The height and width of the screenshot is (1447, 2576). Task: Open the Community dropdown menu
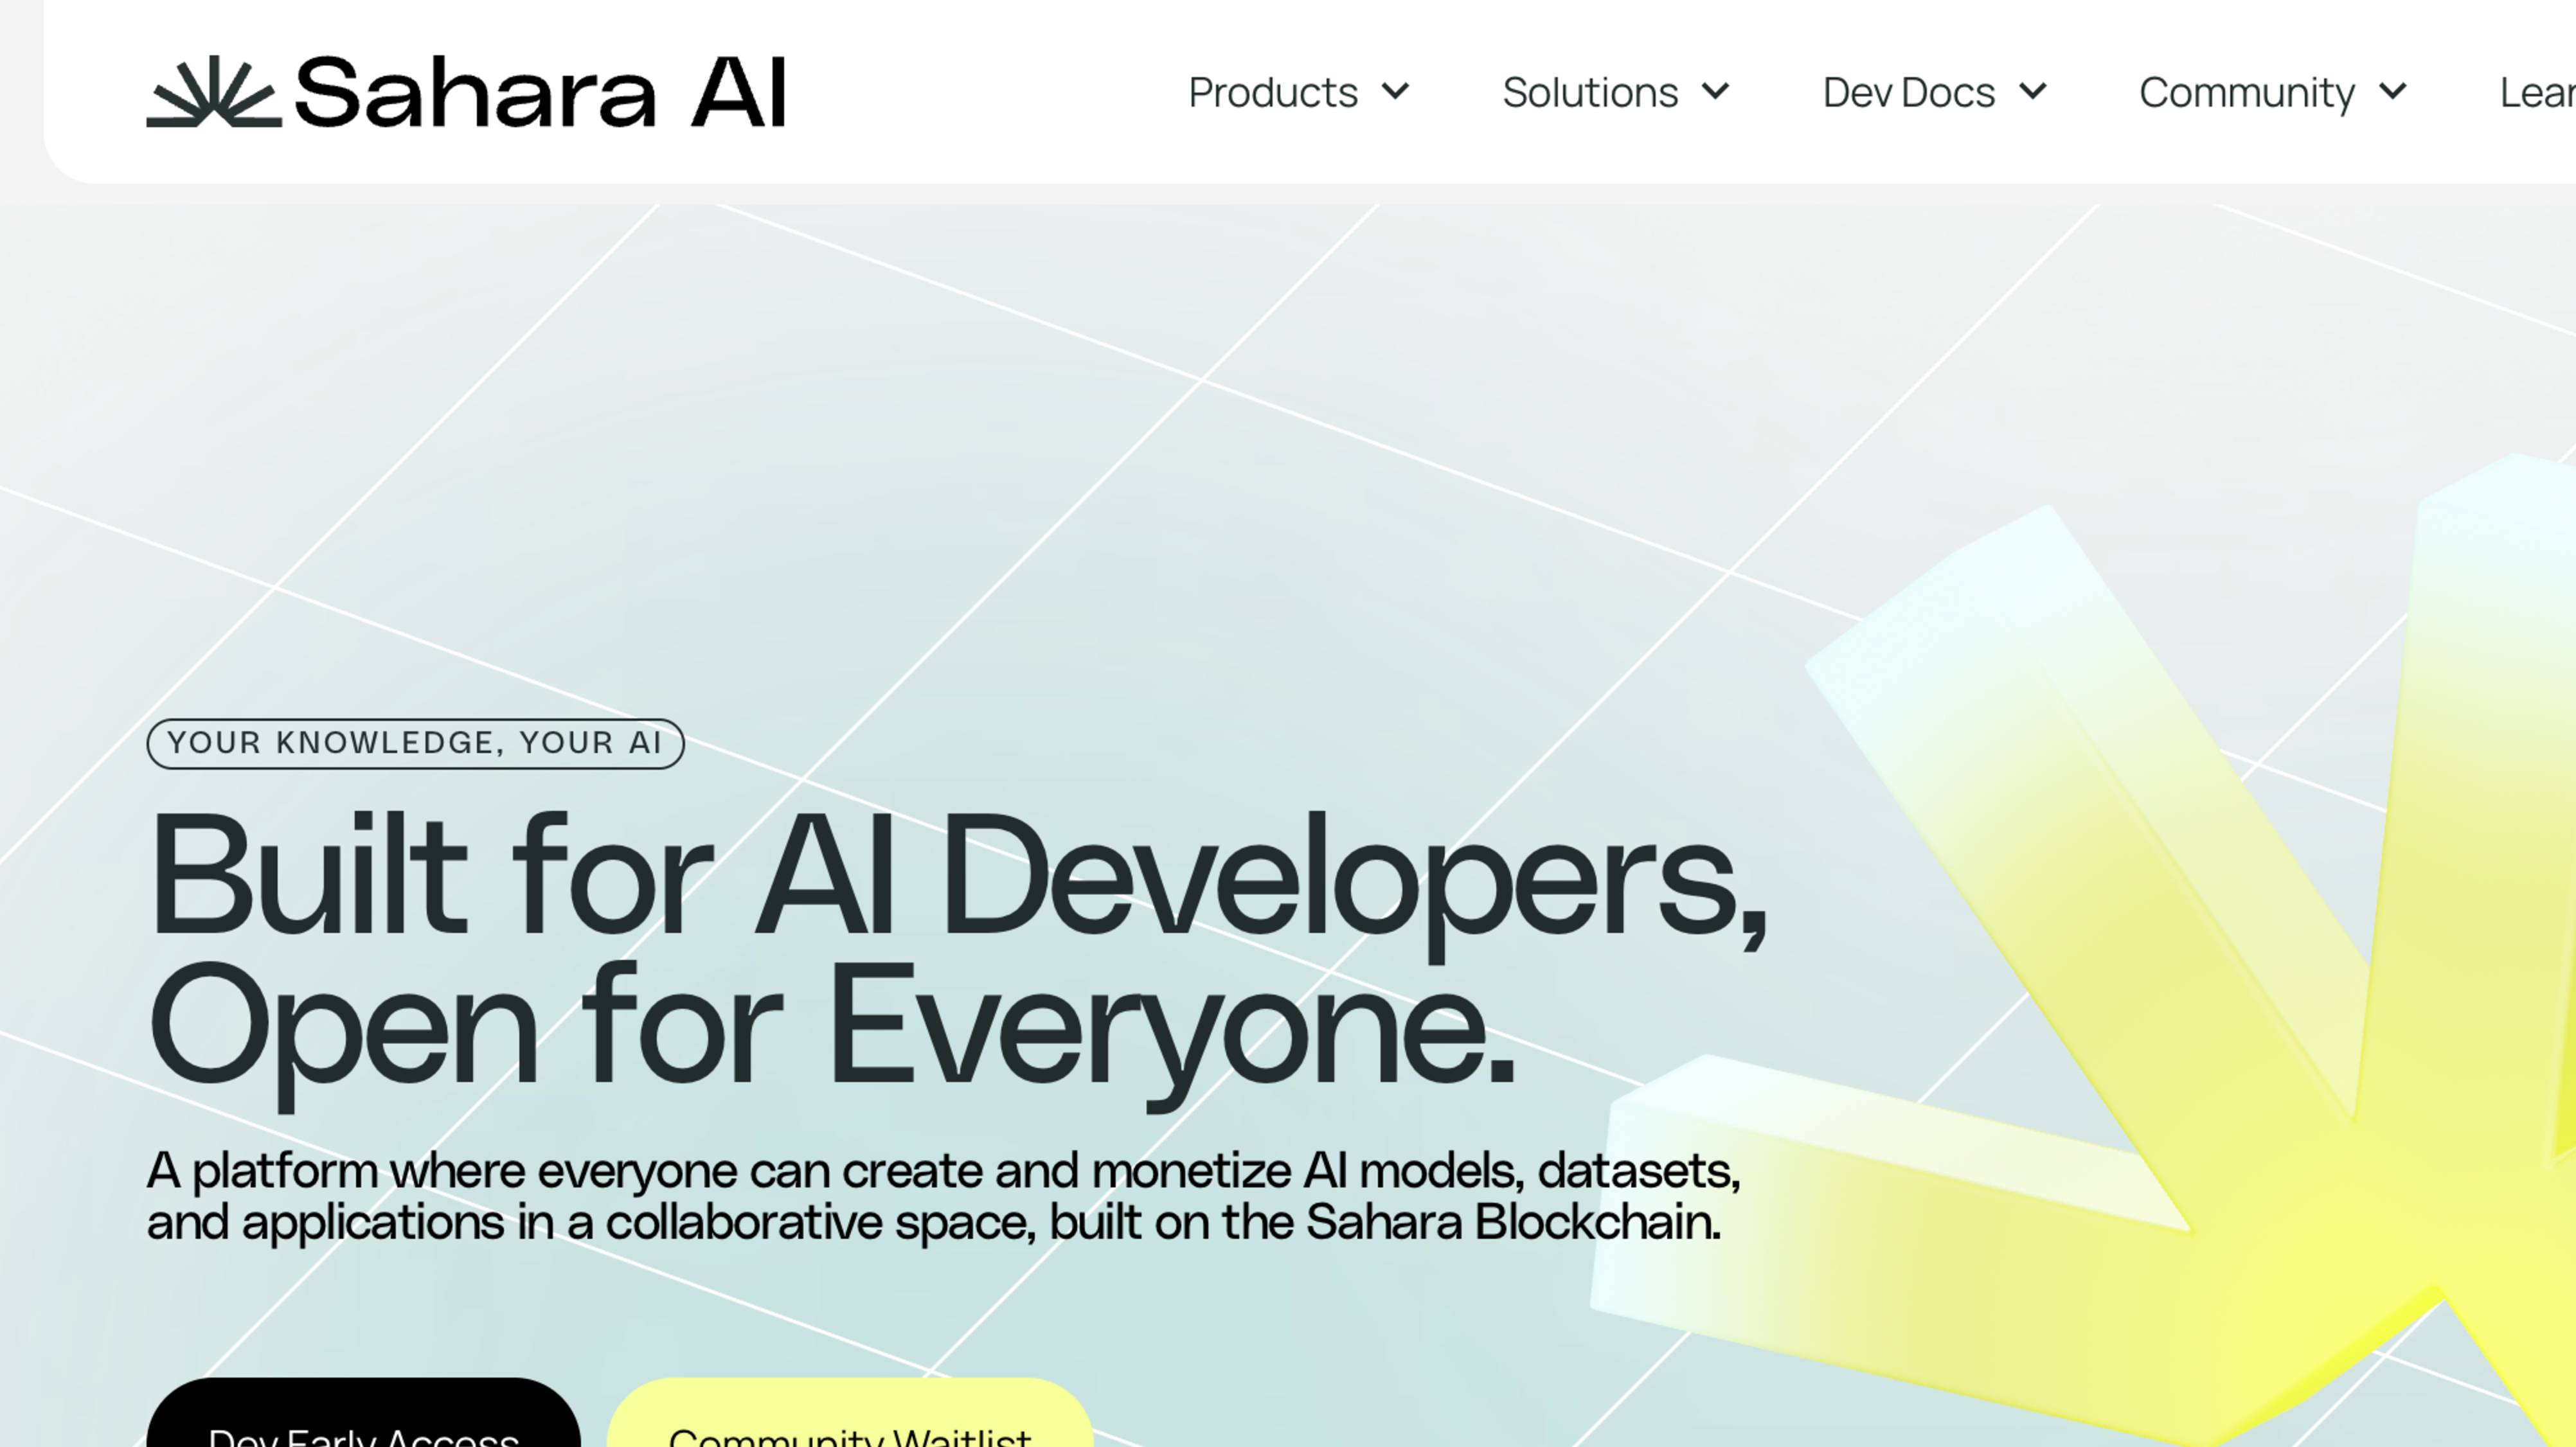click(x=2272, y=92)
